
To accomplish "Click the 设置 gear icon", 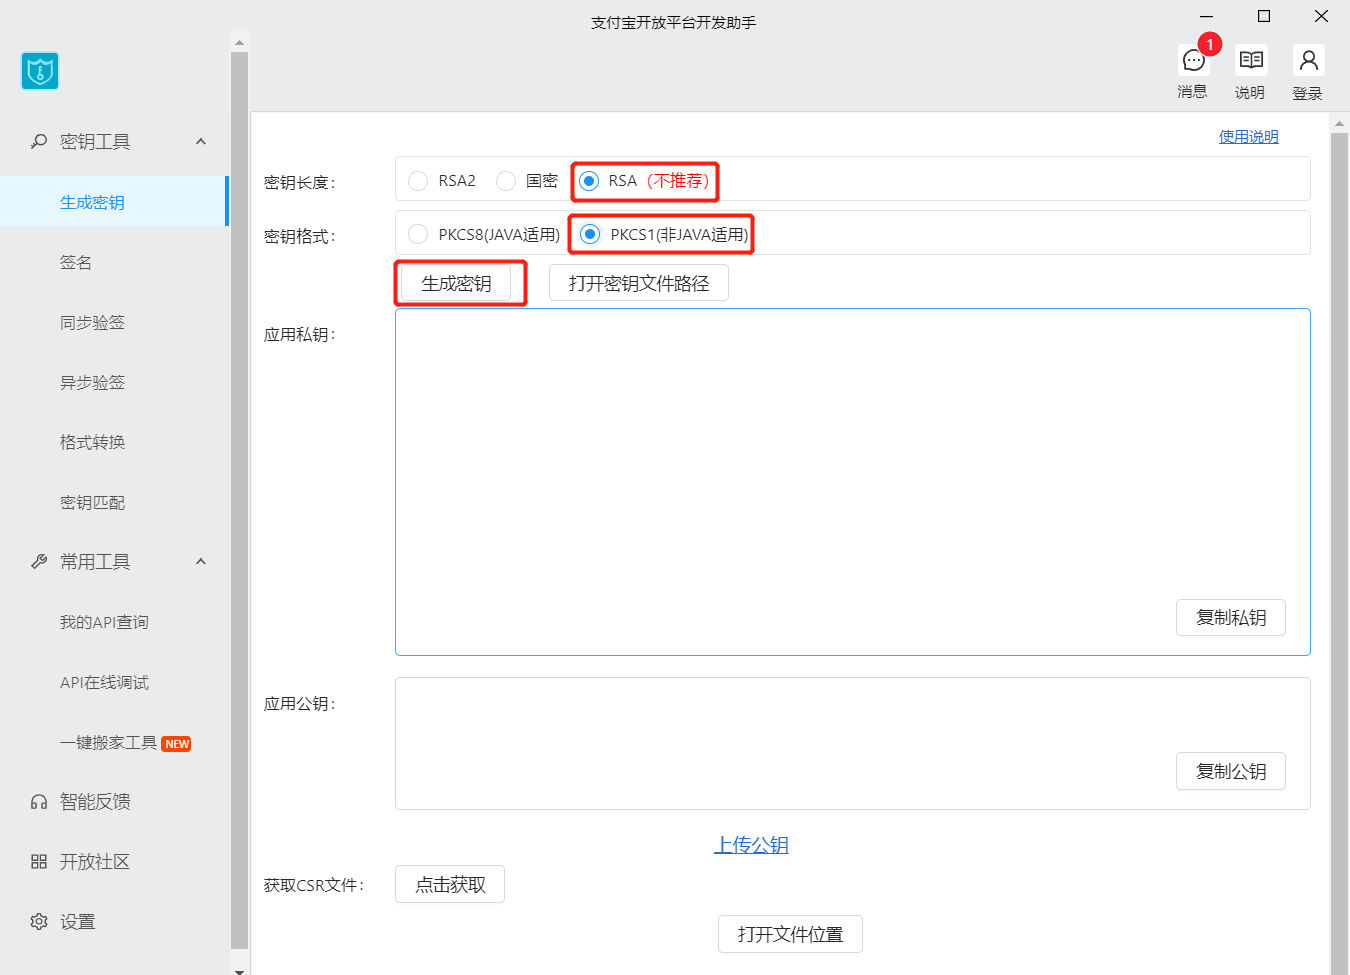I will (x=39, y=922).
